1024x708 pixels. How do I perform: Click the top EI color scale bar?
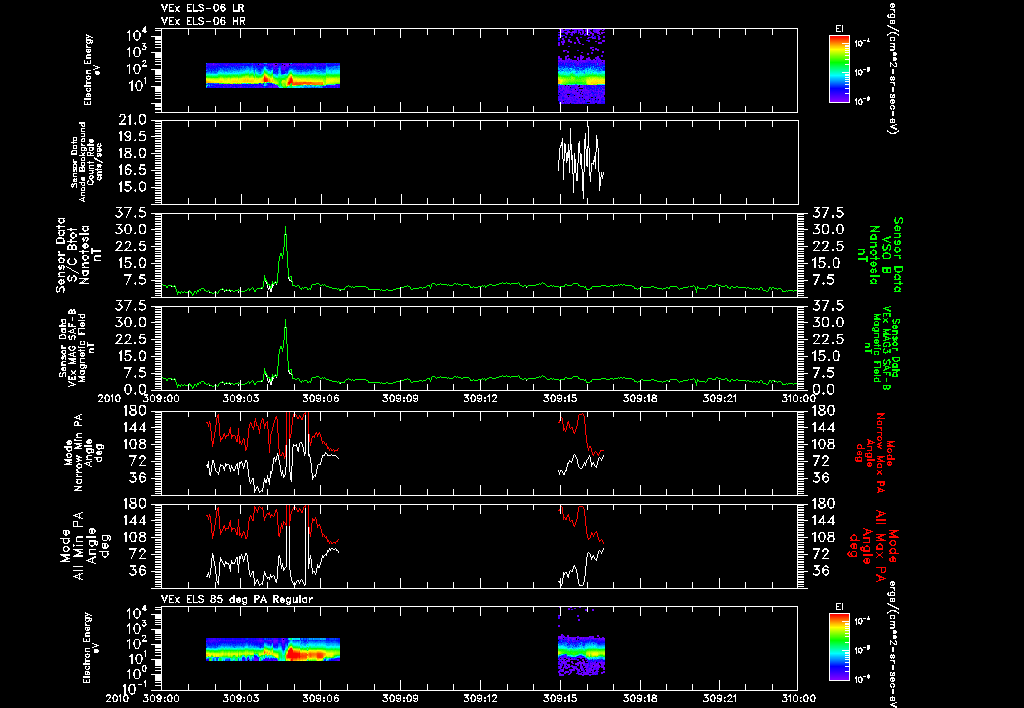(839, 69)
